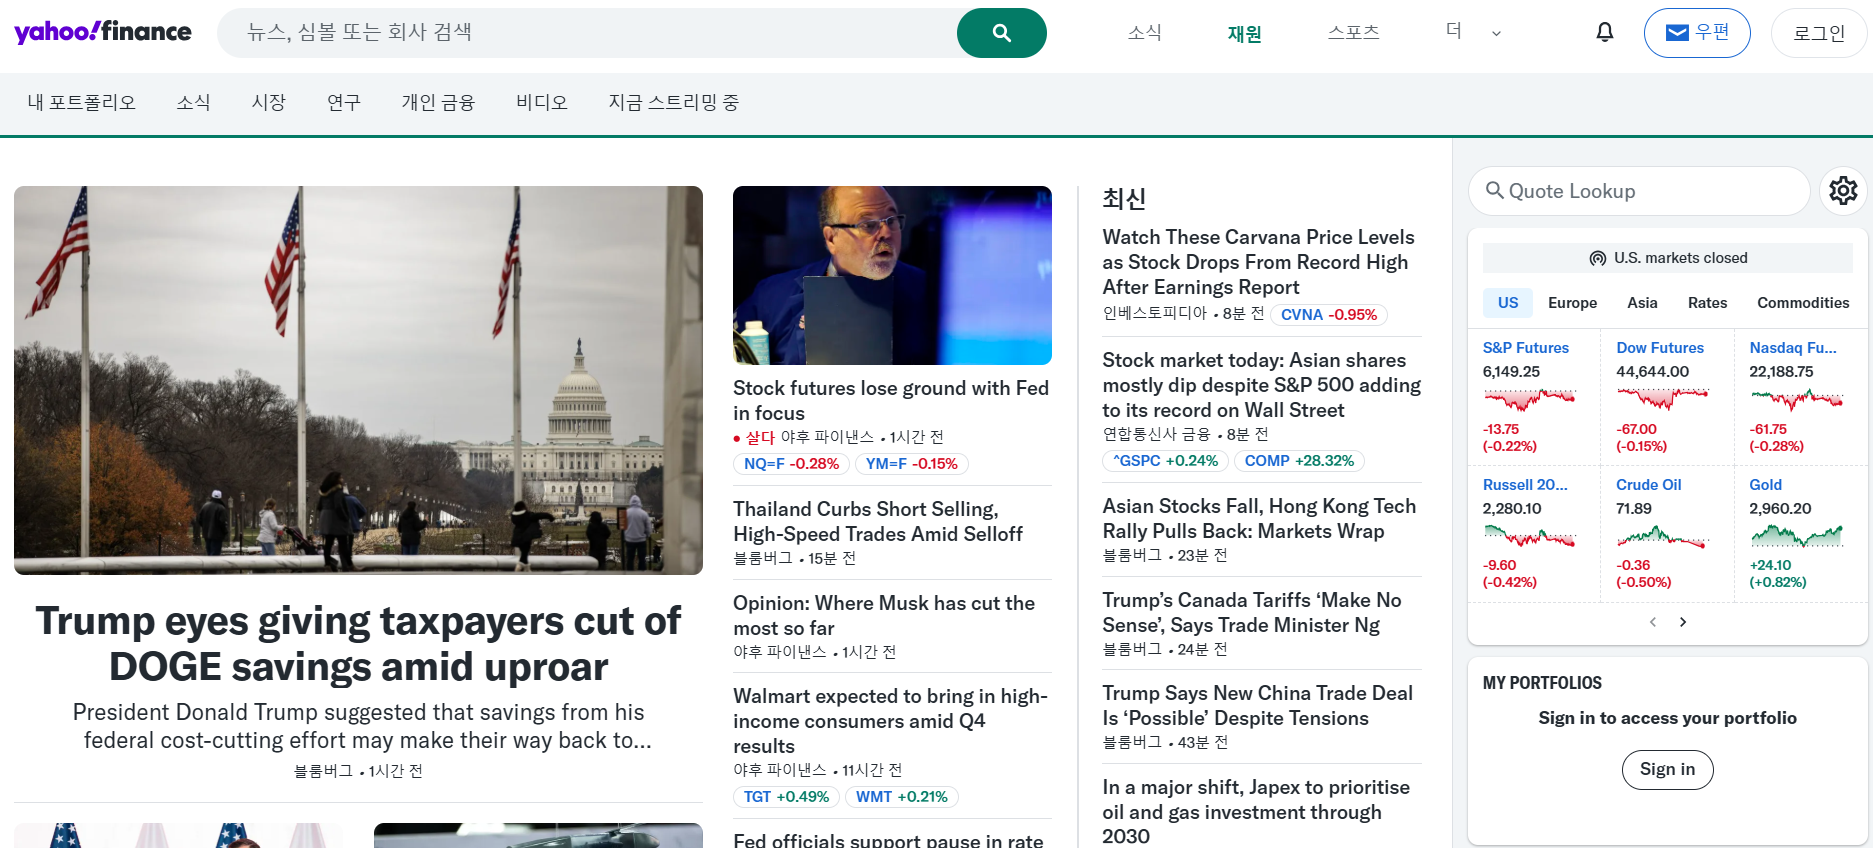
Task: Open Fed officials support pause article
Action: tap(888, 840)
